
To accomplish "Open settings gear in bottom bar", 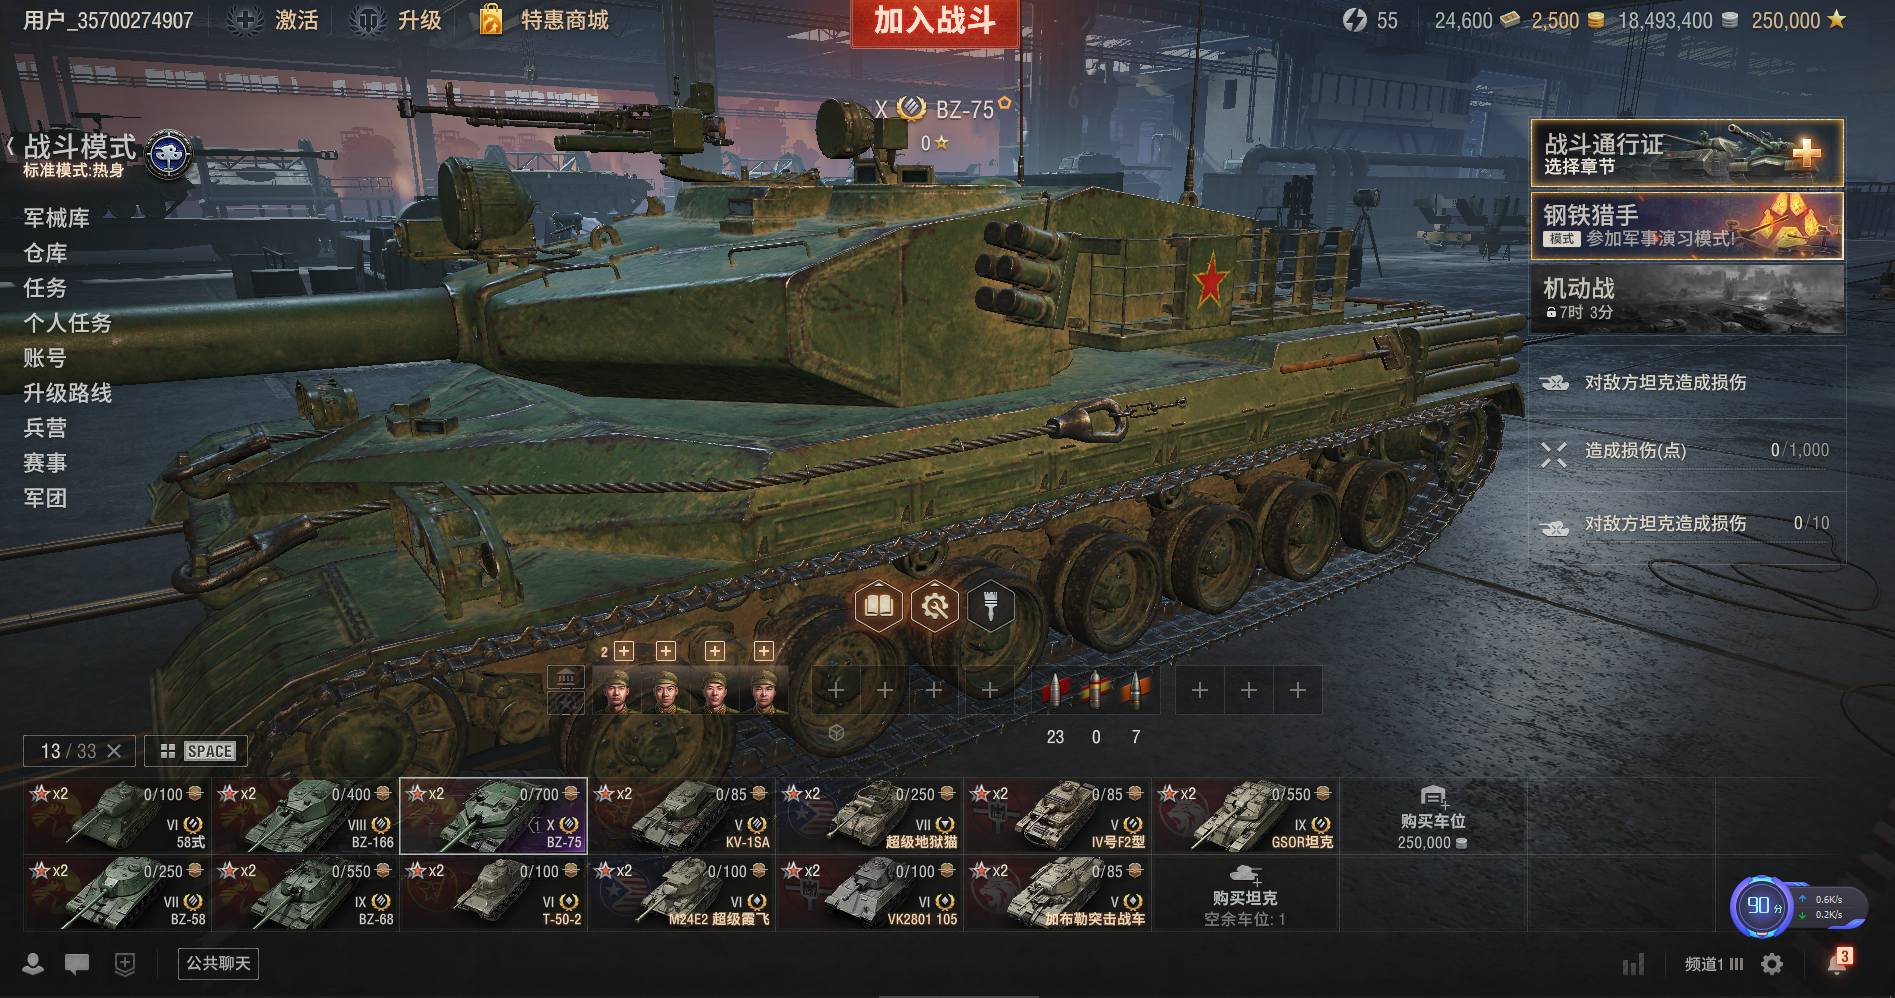I will (x=1772, y=964).
